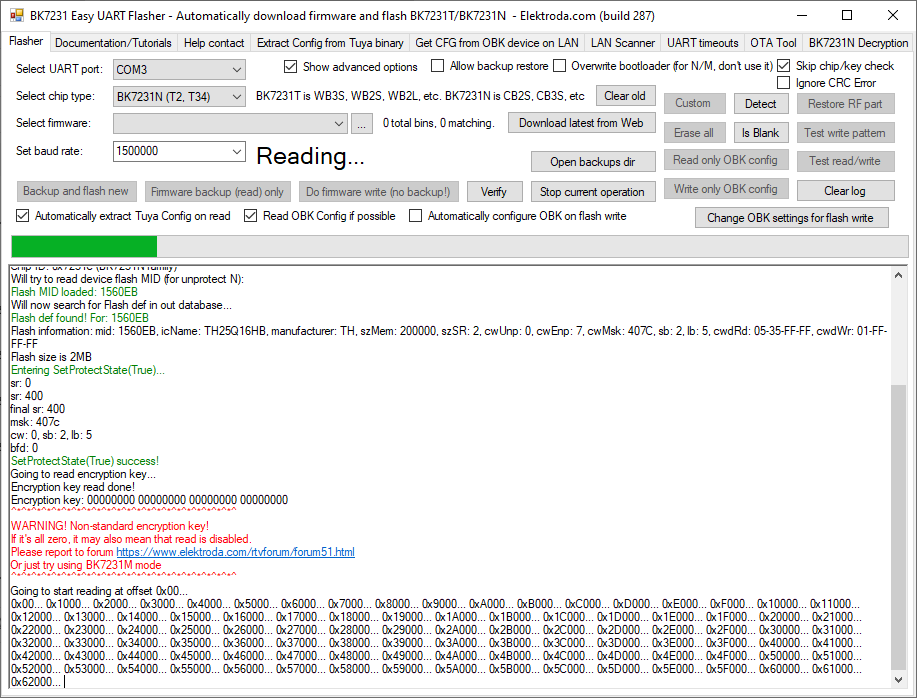Image resolution: width=917 pixels, height=698 pixels.
Task: Maximize the flasher window
Action: pos(847,15)
